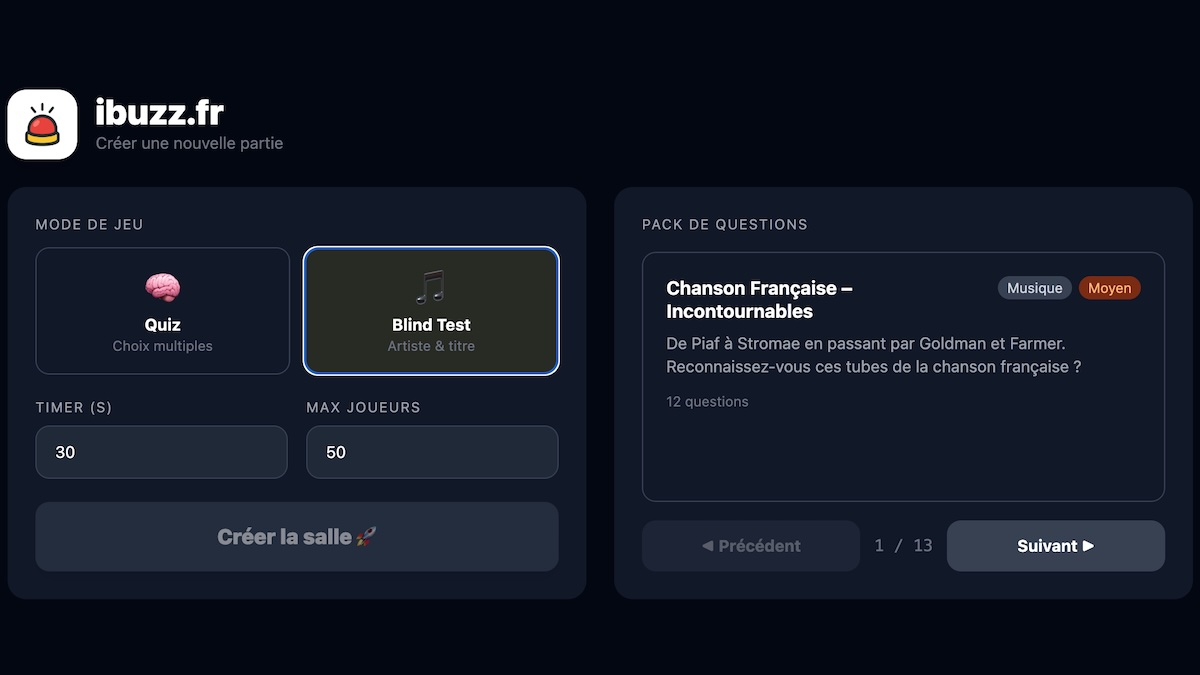
Task: Select the Blind Test game mode
Action: pos(431,310)
